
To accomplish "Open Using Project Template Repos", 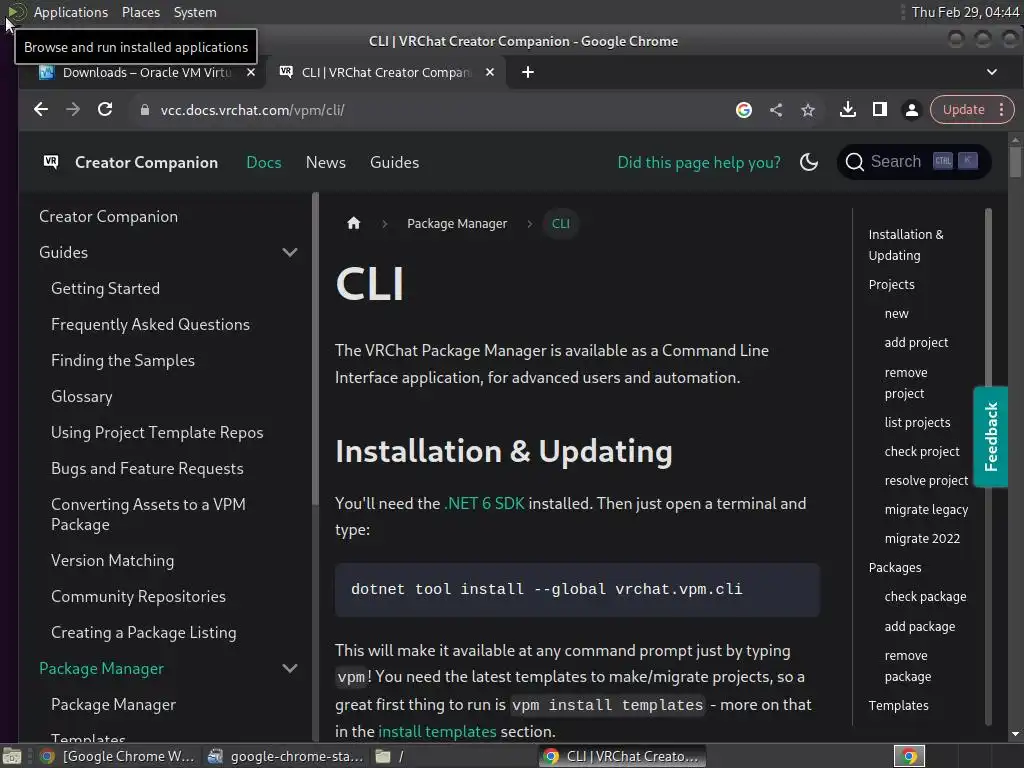I will point(157,432).
